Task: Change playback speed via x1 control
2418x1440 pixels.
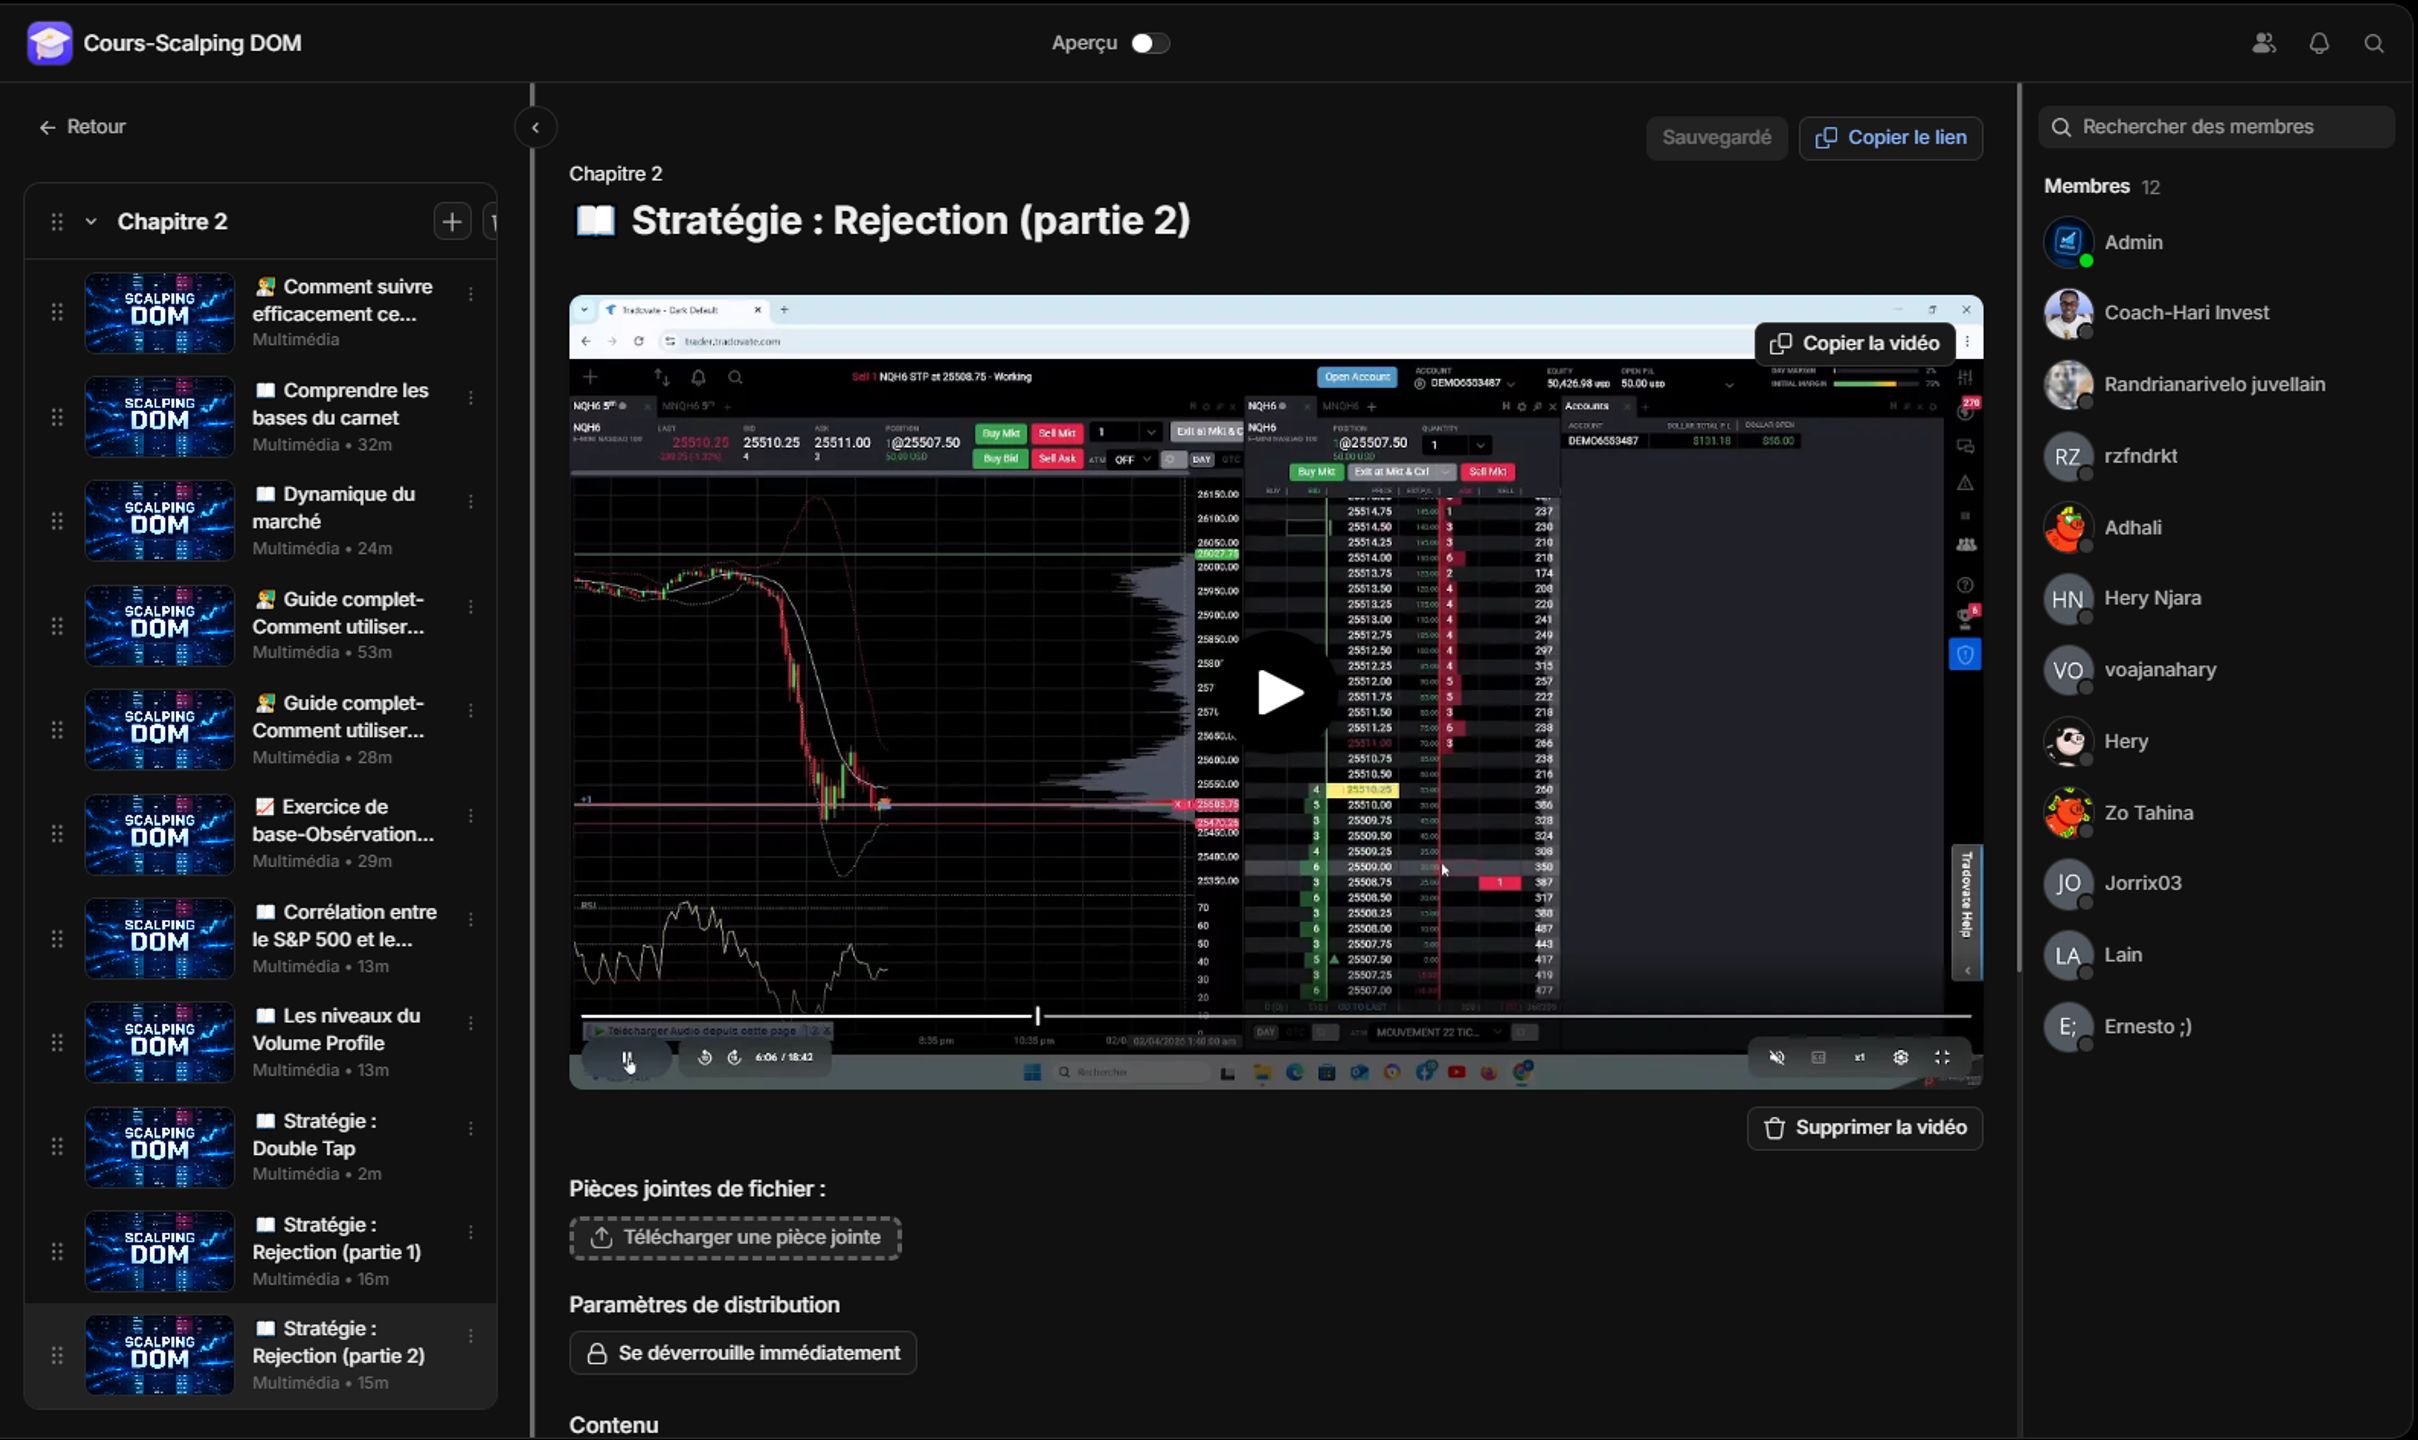Action: point(1860,1057)
